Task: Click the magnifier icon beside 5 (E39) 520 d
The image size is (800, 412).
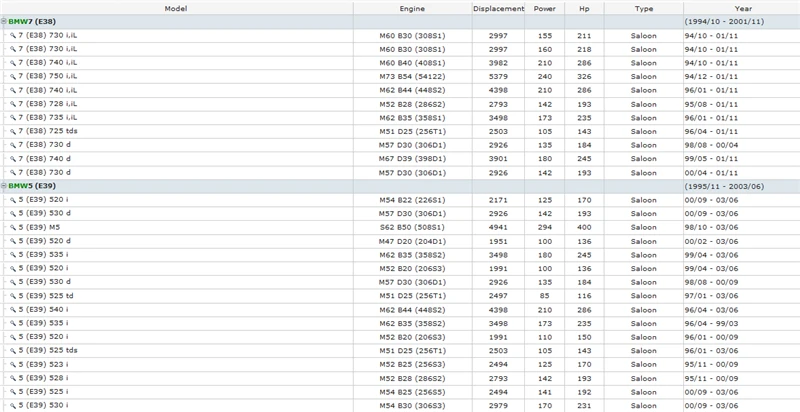Action: pos(13,241)
